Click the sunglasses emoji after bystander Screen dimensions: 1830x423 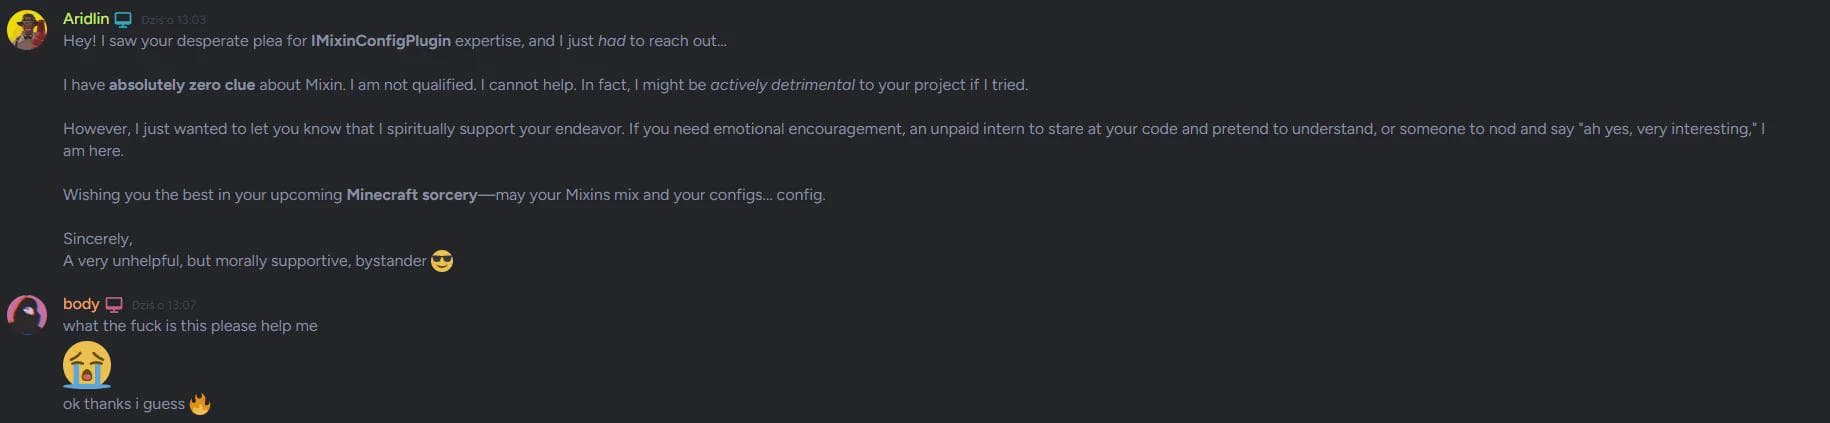pos(441,261)
